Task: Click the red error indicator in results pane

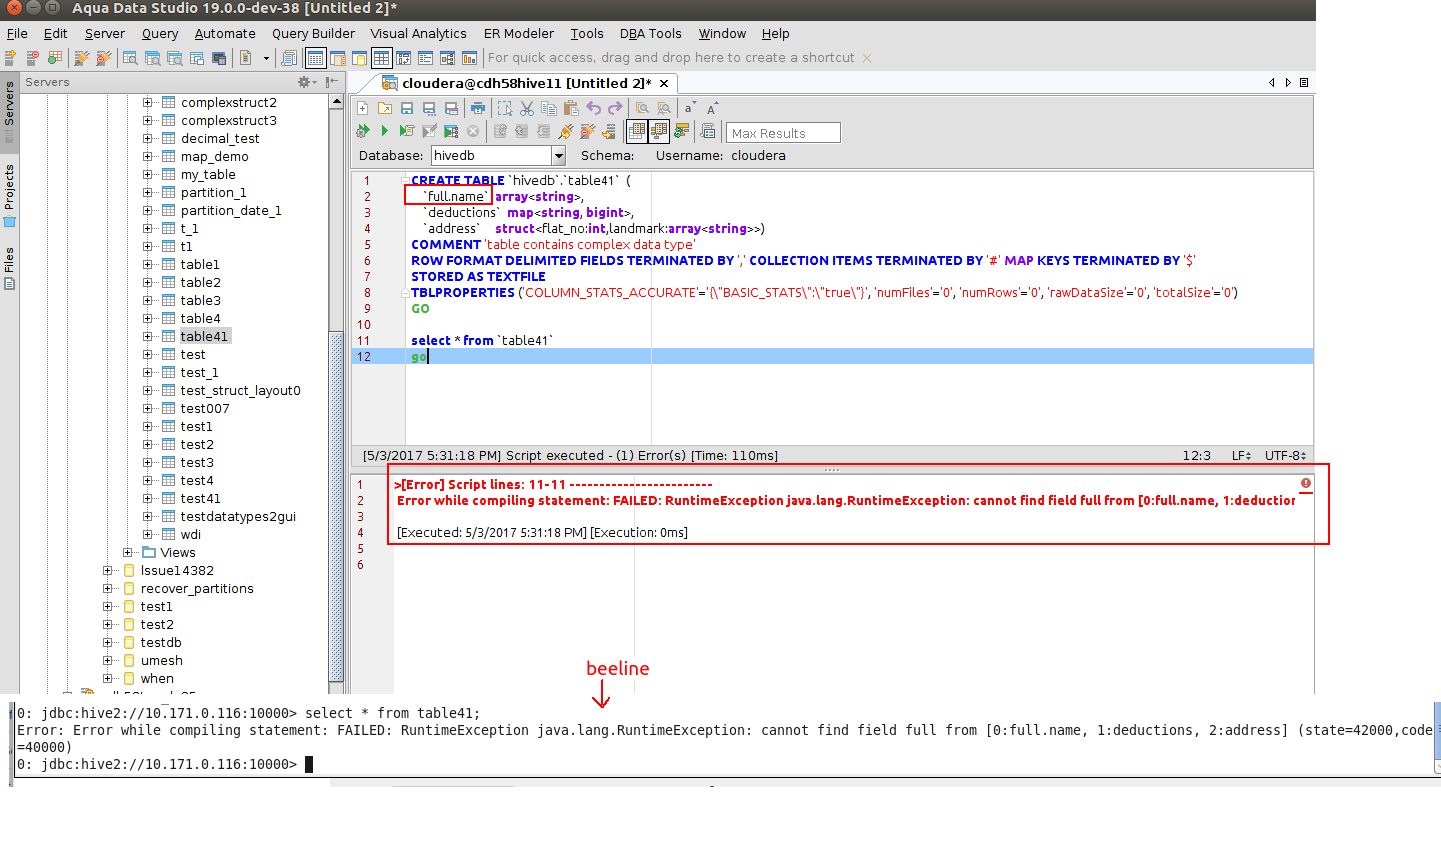Action: click(1306, 483)
